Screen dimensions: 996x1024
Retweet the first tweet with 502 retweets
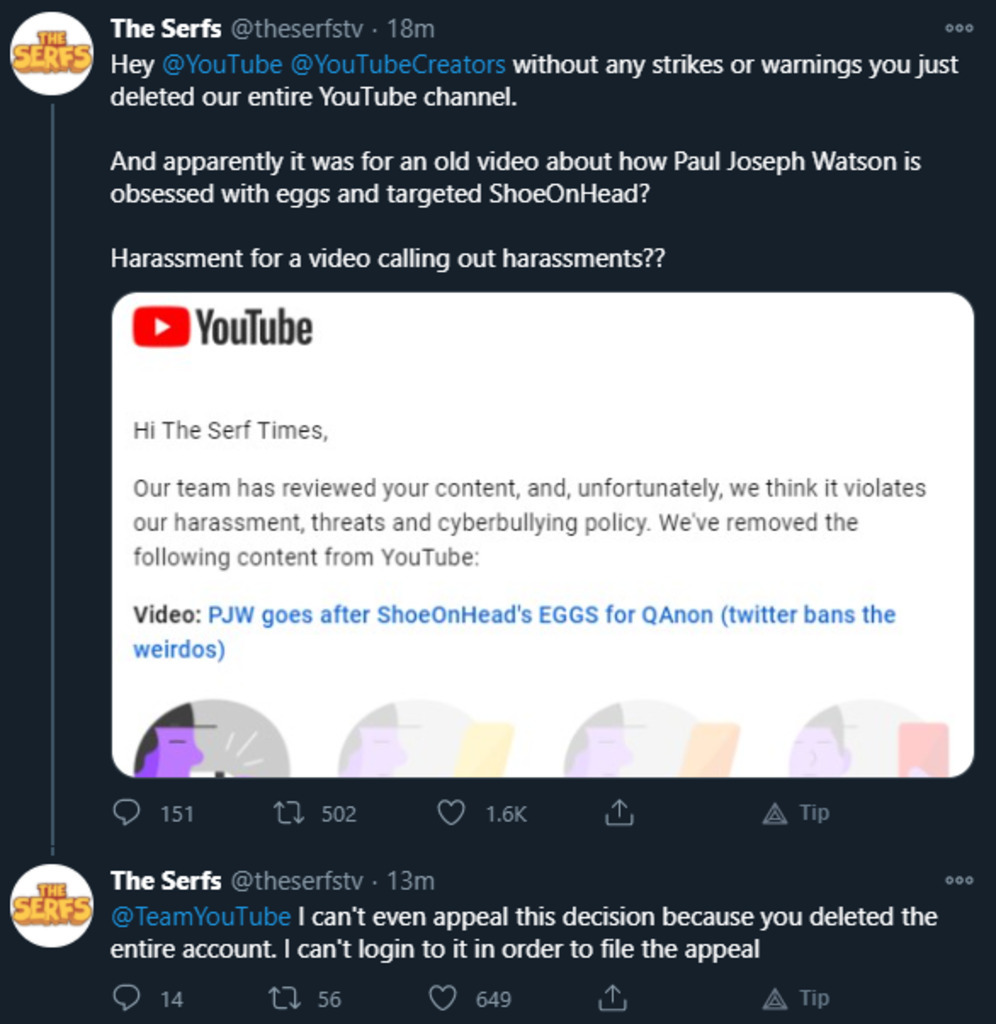pos(289,812)
